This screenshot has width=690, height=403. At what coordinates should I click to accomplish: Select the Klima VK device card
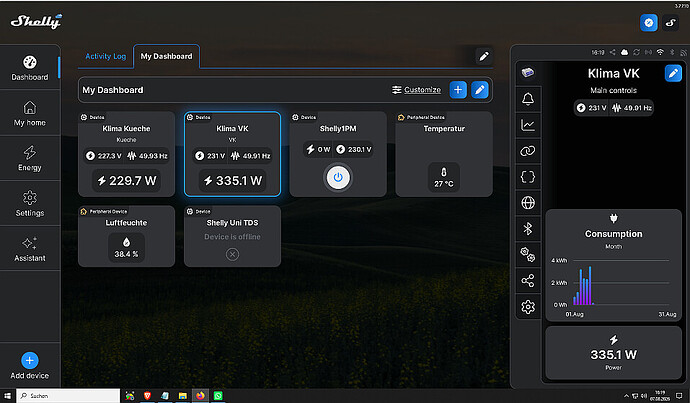(x=232, y=154)
